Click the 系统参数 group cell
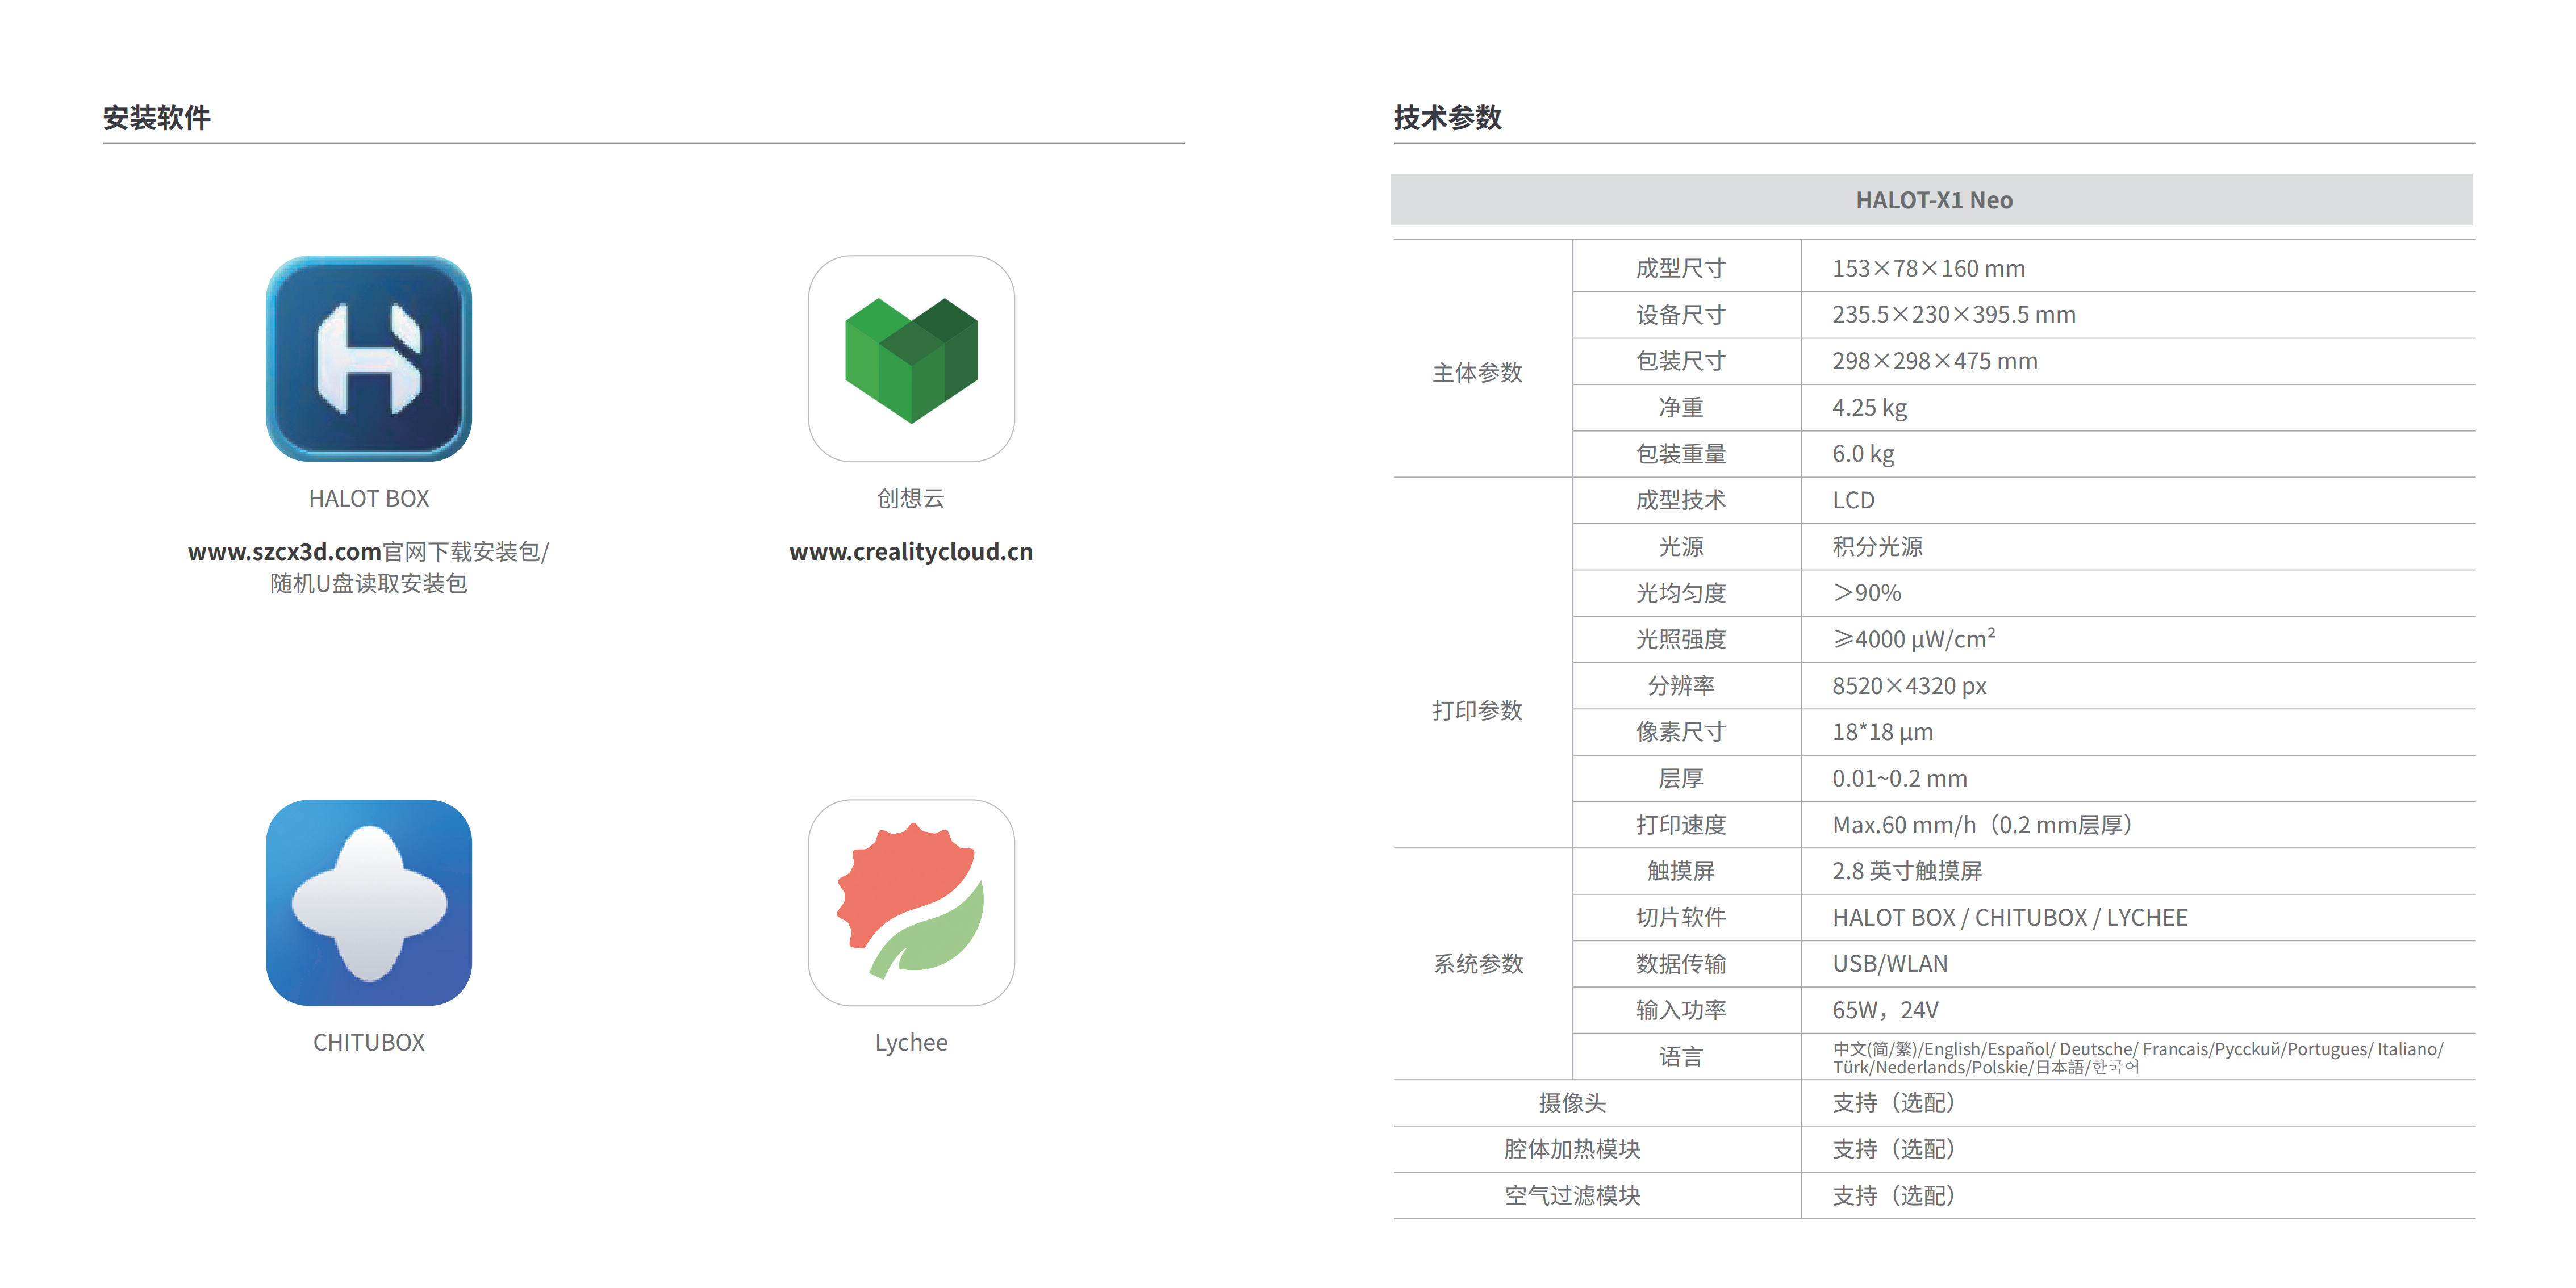 (1478, 964)
